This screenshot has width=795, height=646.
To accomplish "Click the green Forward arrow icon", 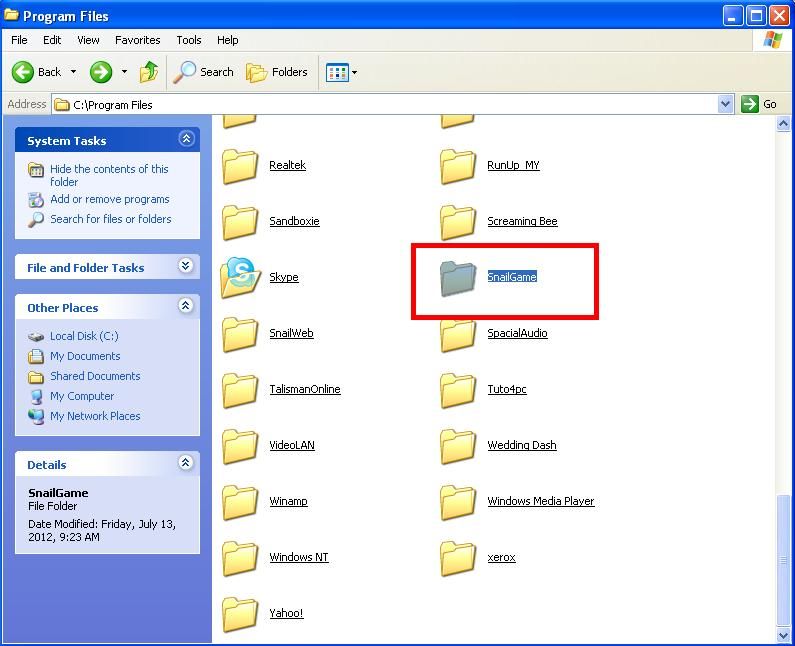I will tap(101, 72).
